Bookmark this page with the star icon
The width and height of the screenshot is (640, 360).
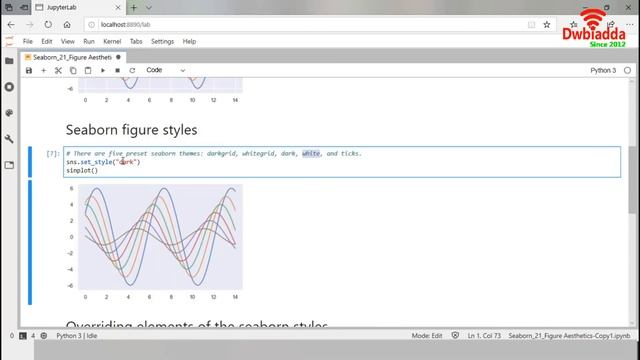(547, 24)
